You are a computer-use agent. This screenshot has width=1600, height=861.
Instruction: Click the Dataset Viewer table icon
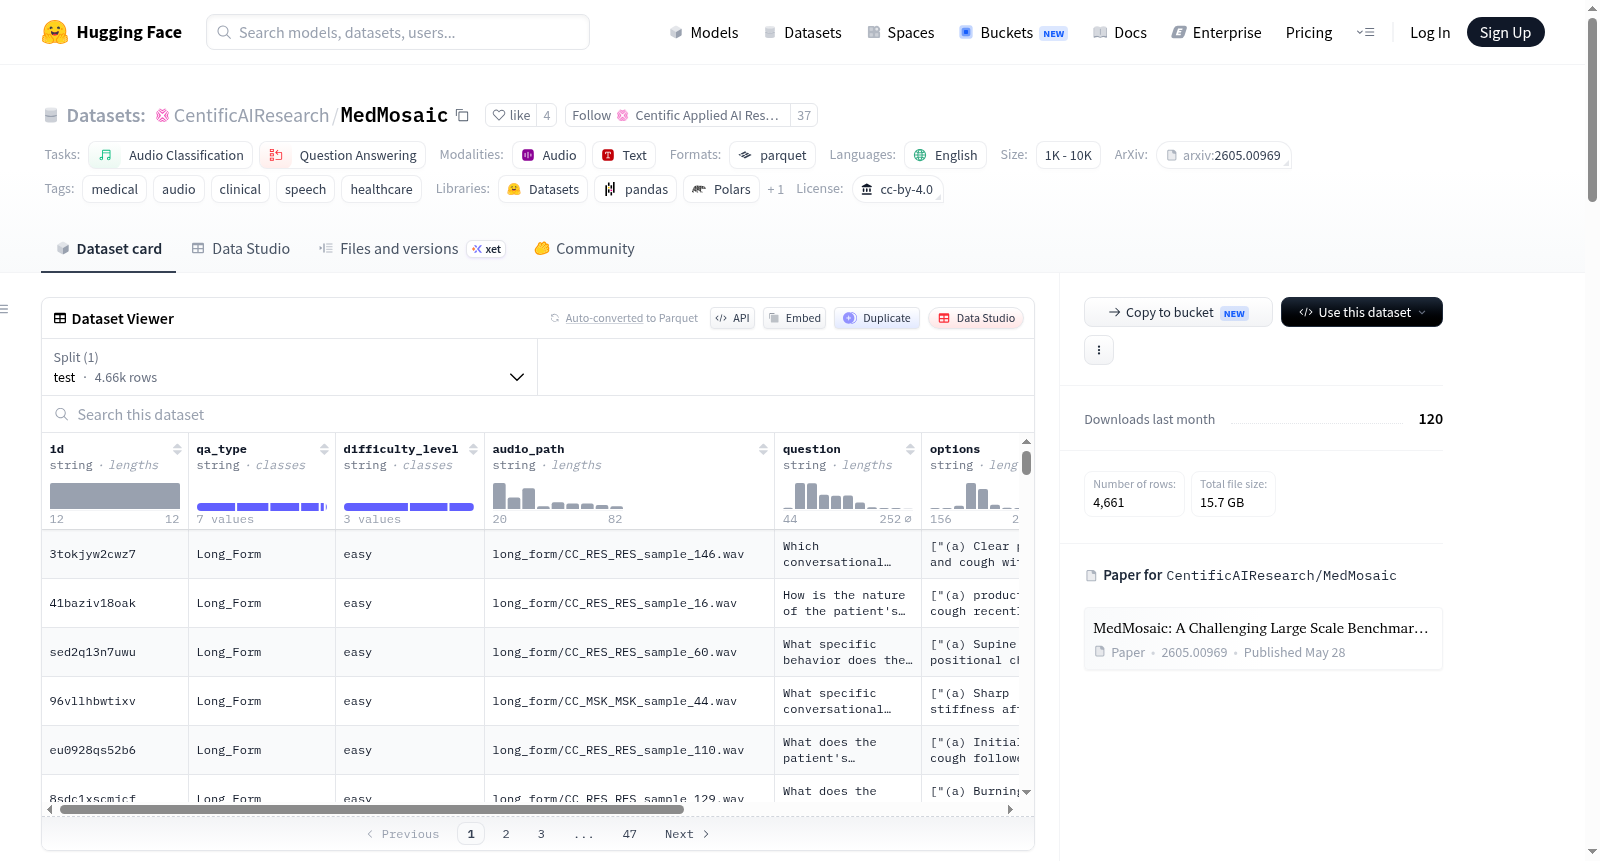(x=60, y=318)
